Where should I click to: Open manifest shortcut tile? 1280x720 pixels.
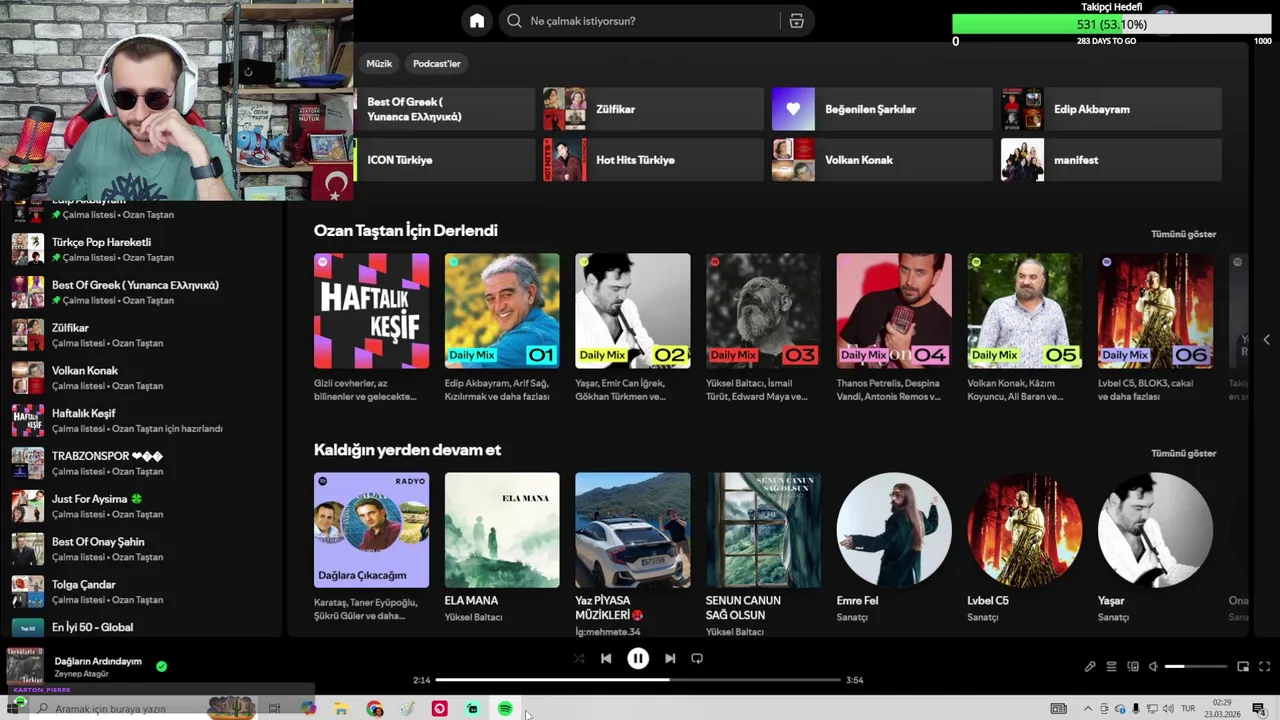(x=1111, y=160)
